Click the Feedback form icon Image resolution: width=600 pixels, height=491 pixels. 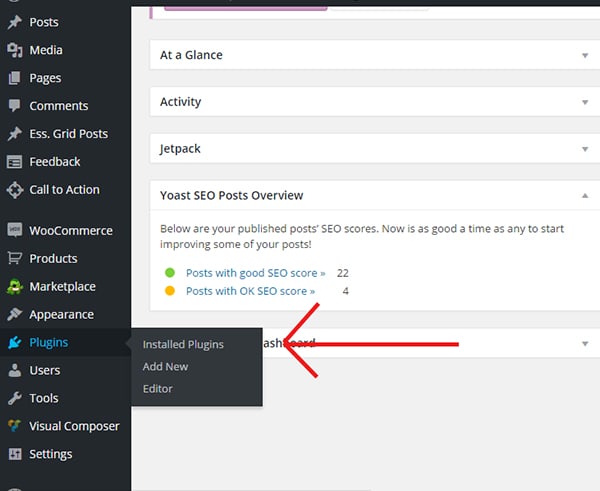pos(15,162)
